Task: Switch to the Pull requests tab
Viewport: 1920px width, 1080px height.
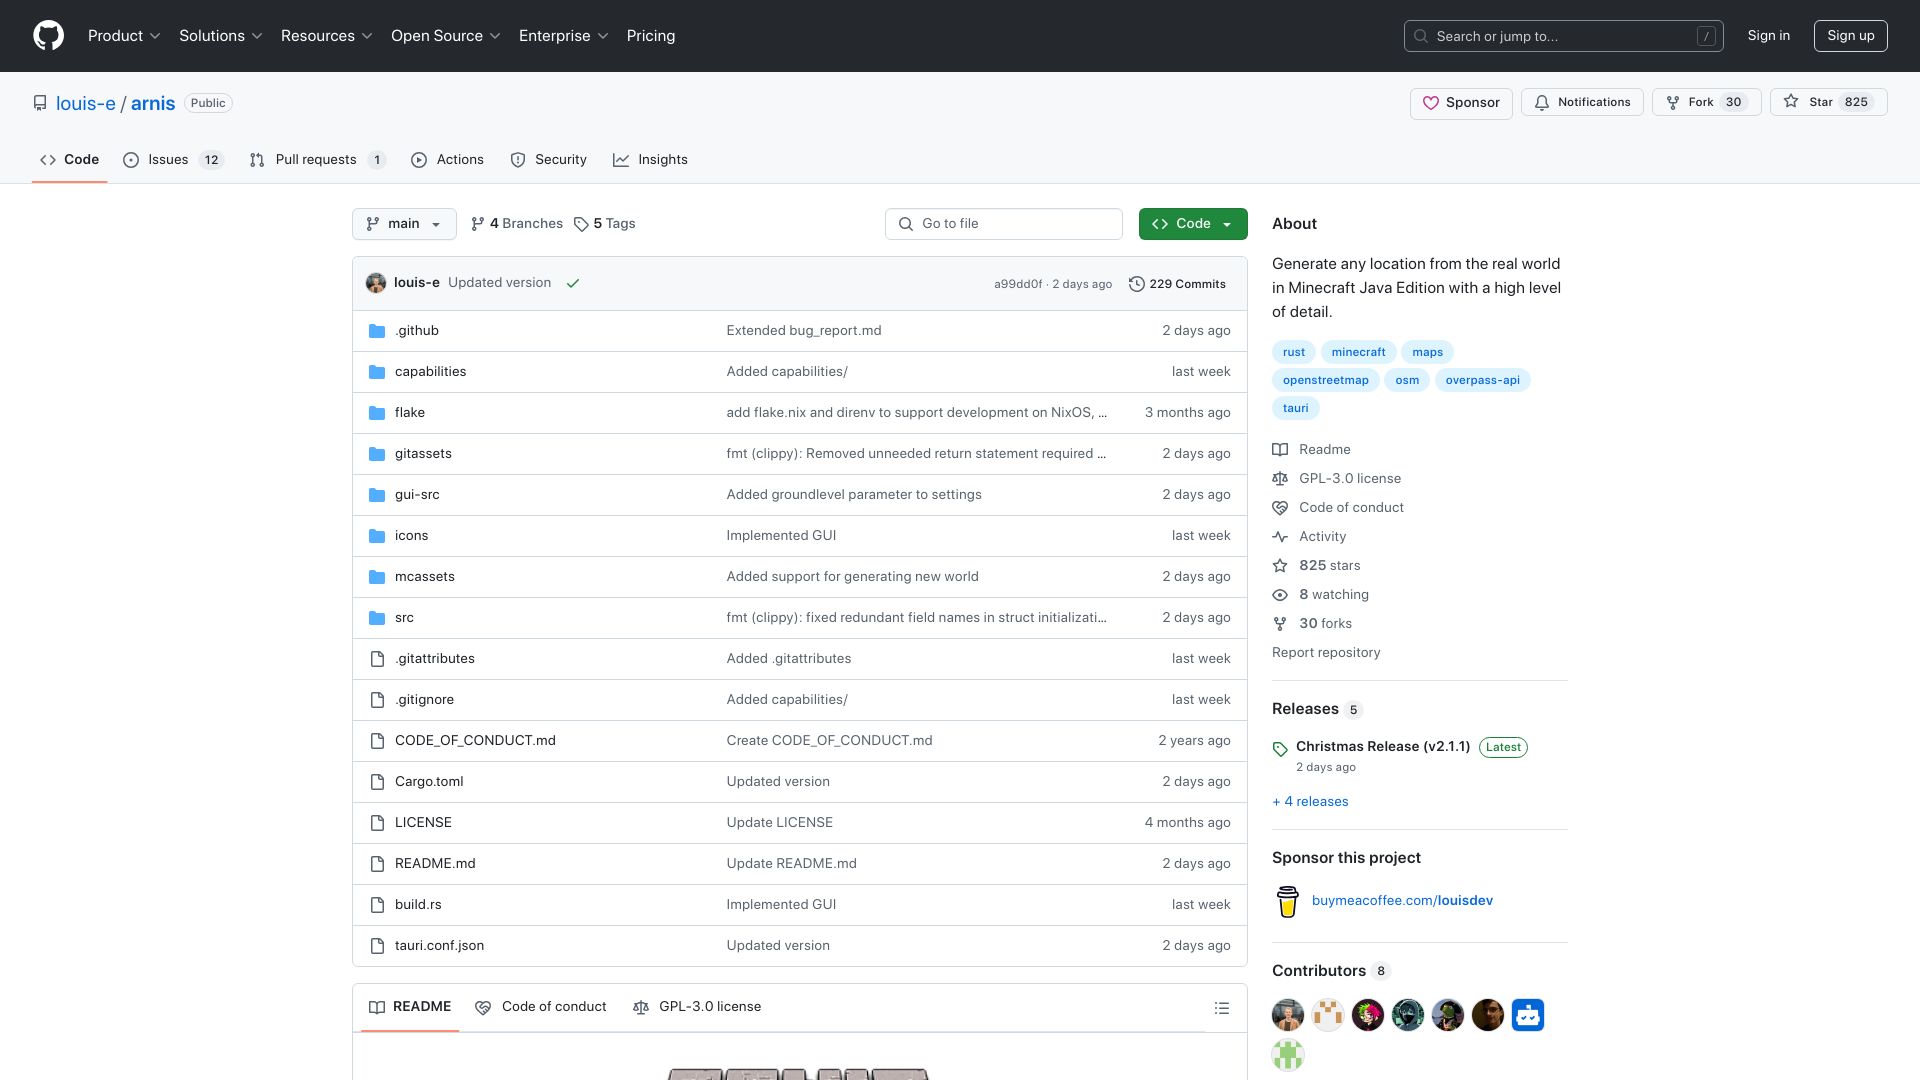Action: pyautogui.click(x=317, y=160)
